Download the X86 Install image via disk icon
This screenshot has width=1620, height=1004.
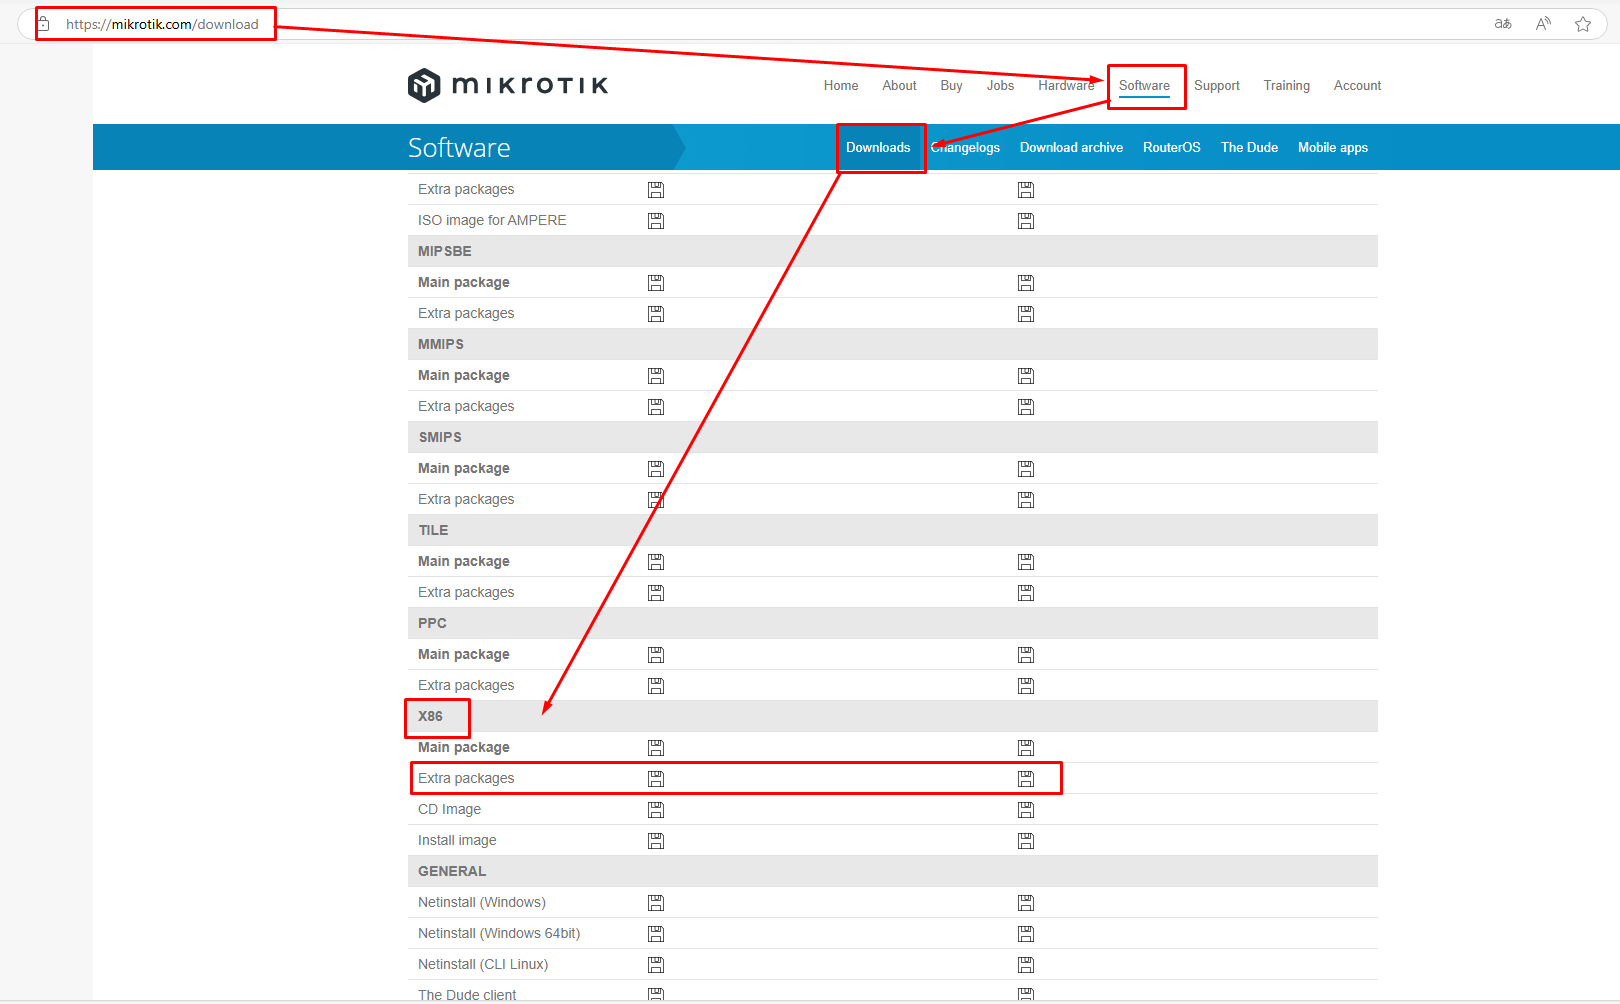656,841
